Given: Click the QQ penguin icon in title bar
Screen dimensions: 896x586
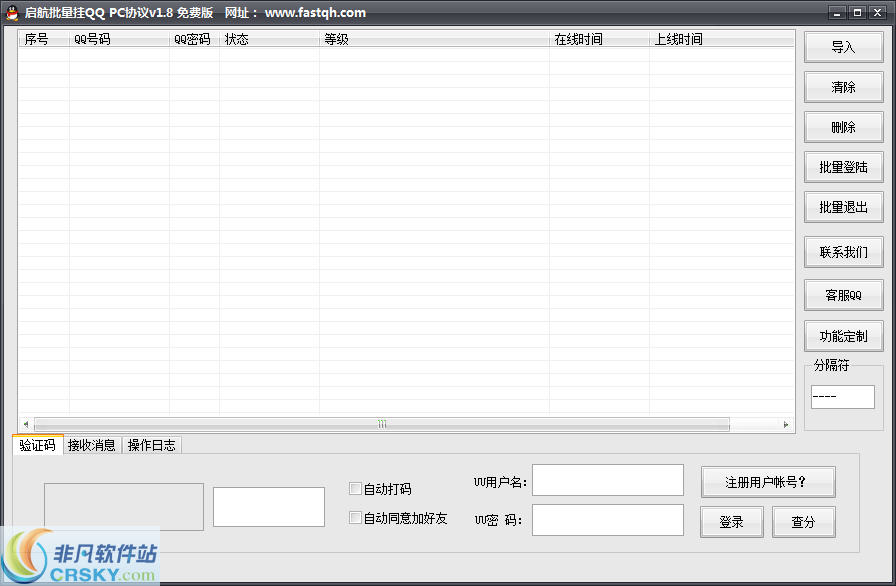Looking at the screenshot, I should [x=10, y=12].
